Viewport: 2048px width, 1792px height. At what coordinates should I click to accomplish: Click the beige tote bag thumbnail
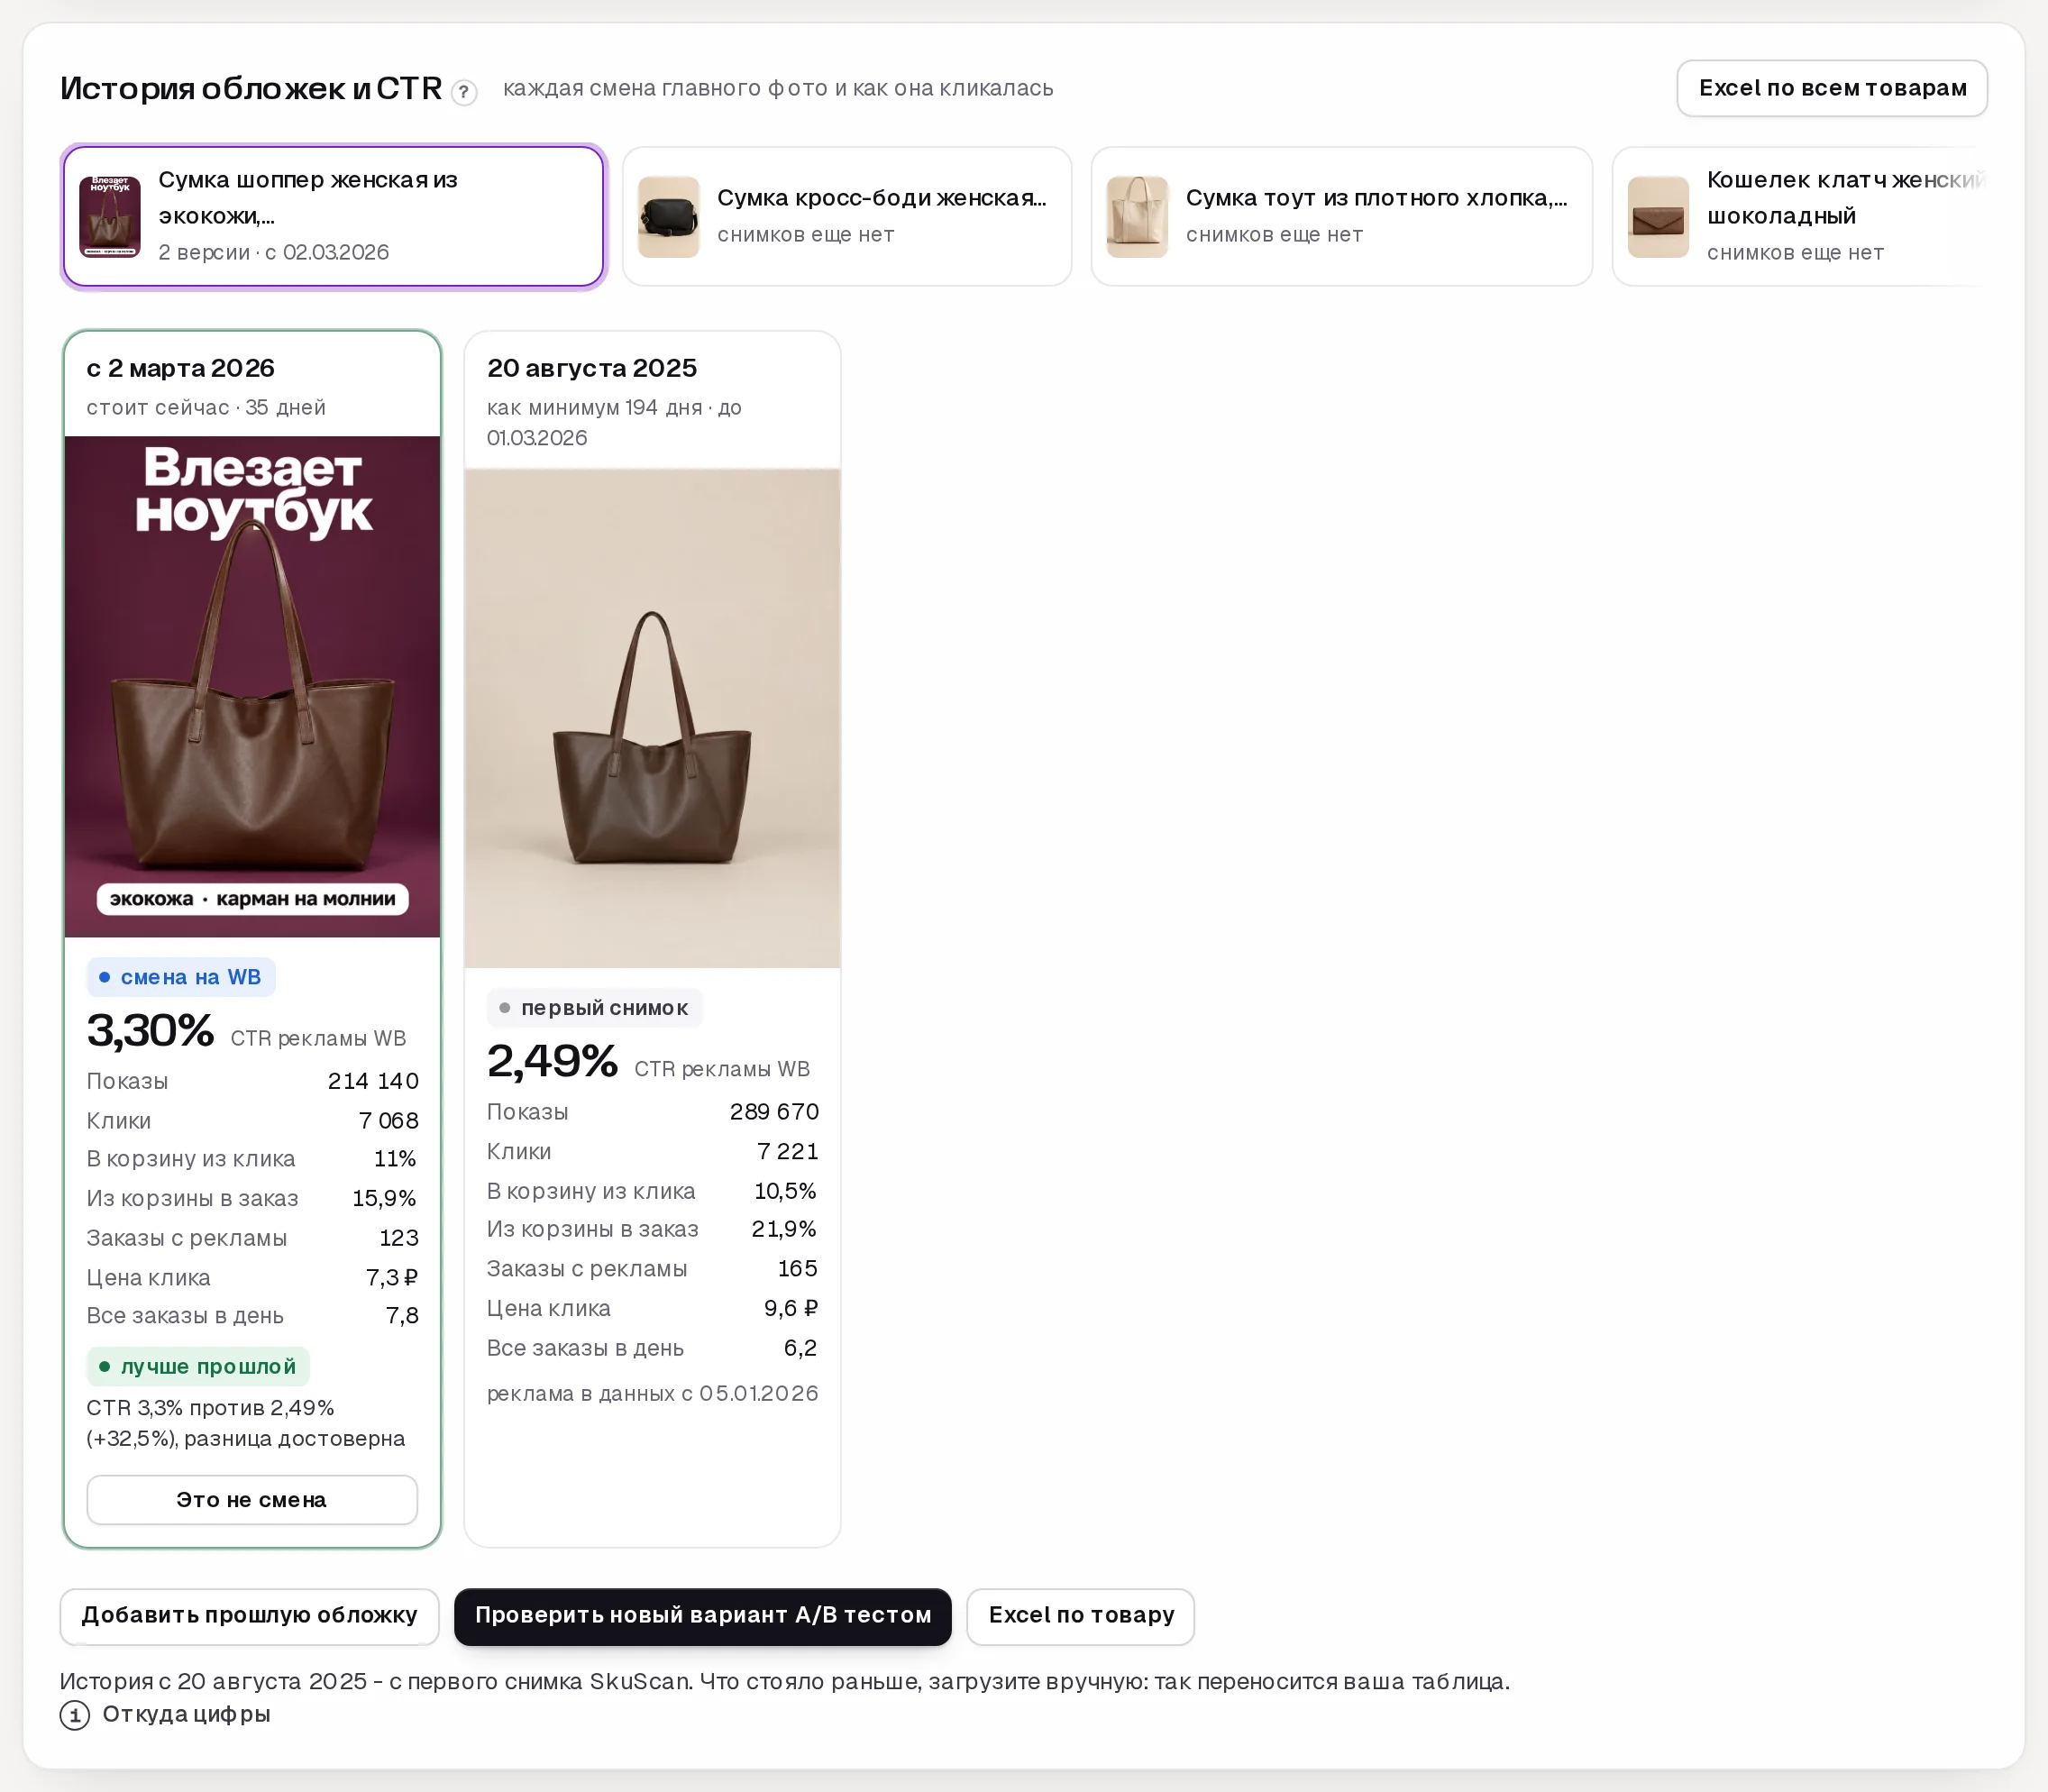(x=1137, y=216)
